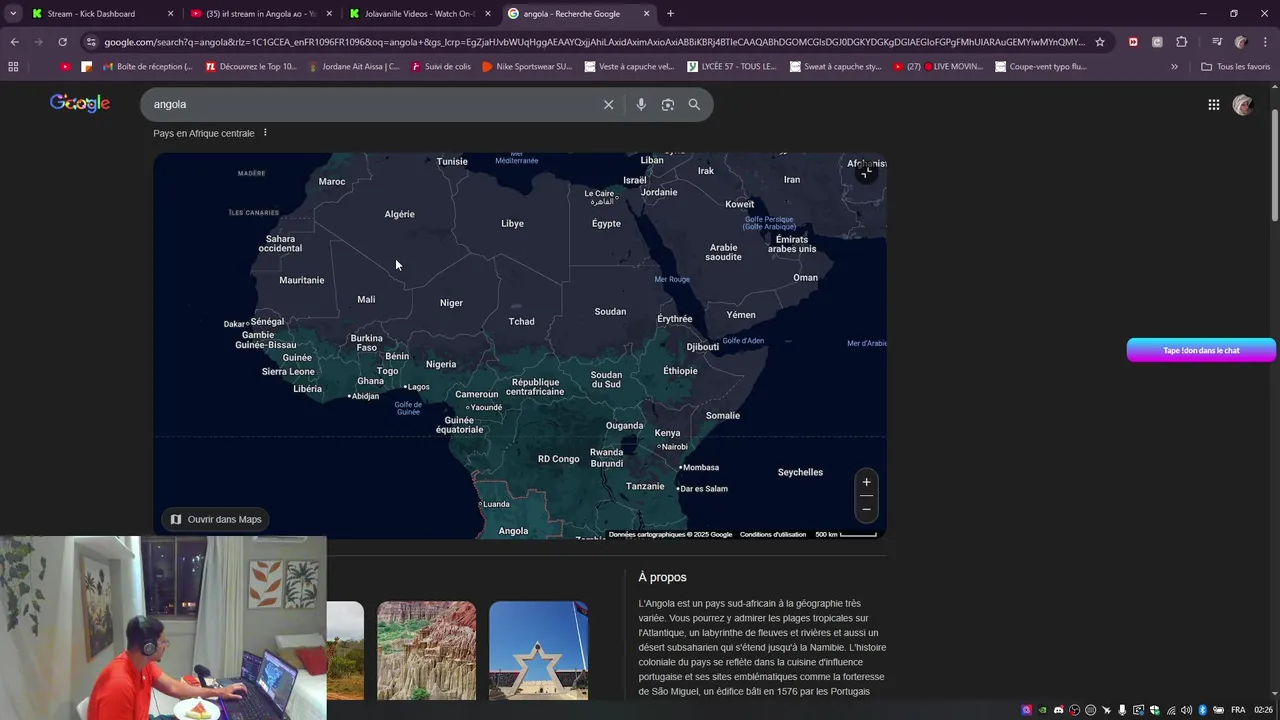
Task: Show more bookmarks overflow chevron
Action: (x=1174, y=66)
